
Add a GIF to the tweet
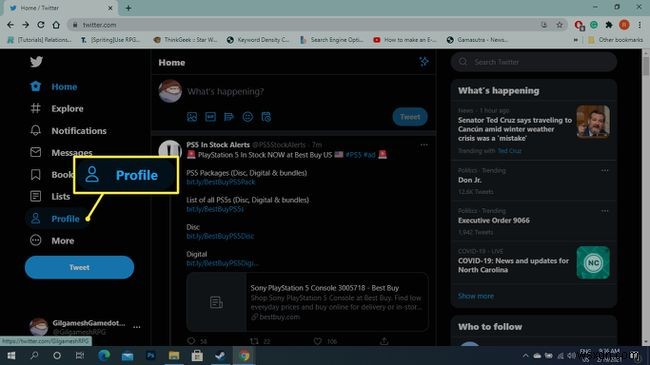[x=211, y=117]
